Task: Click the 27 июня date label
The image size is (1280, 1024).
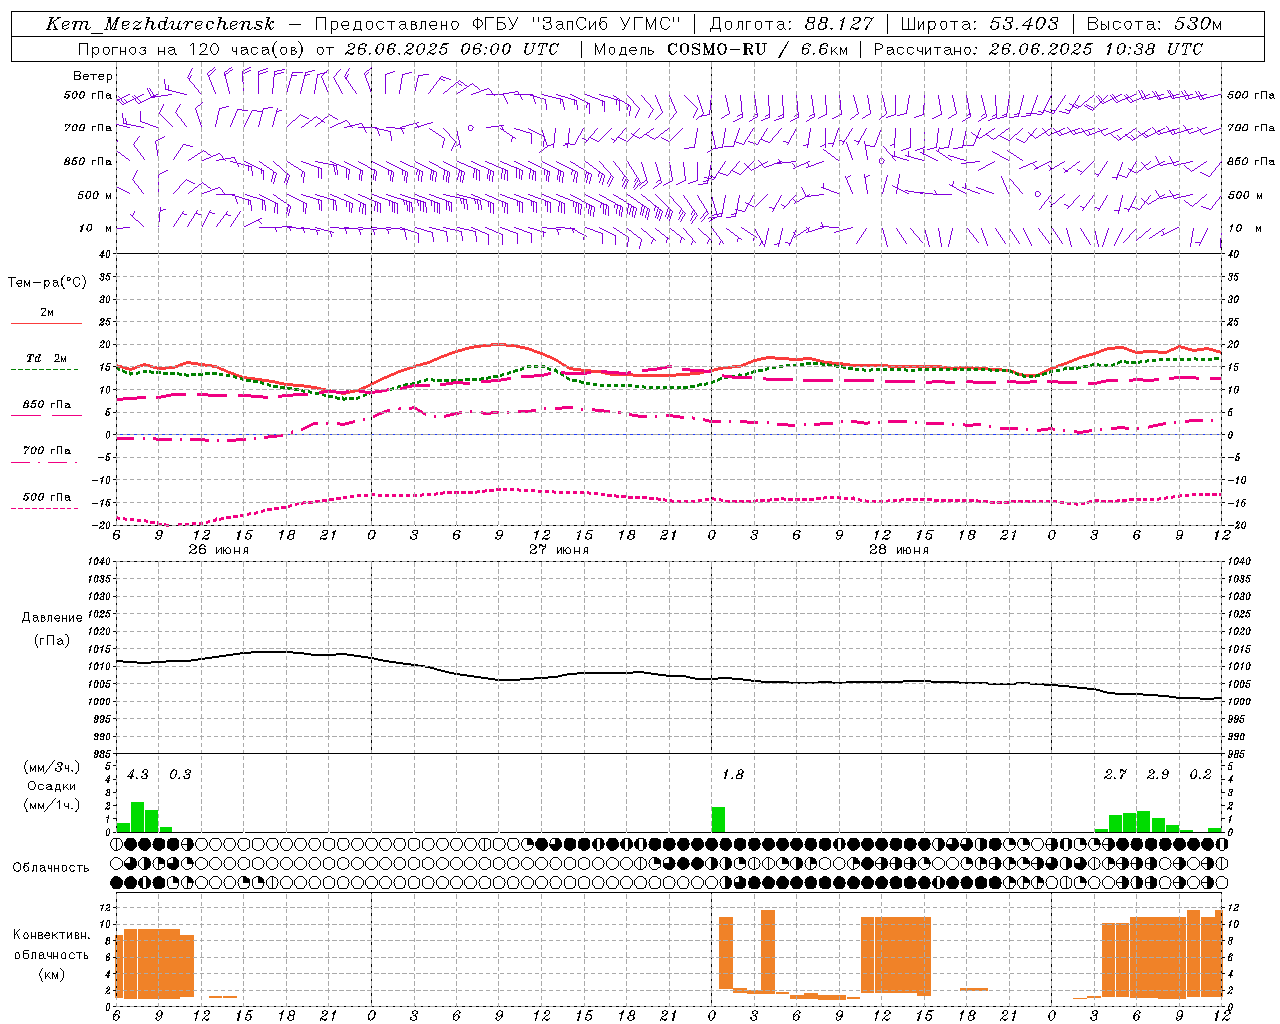Action: pos(559,549)
